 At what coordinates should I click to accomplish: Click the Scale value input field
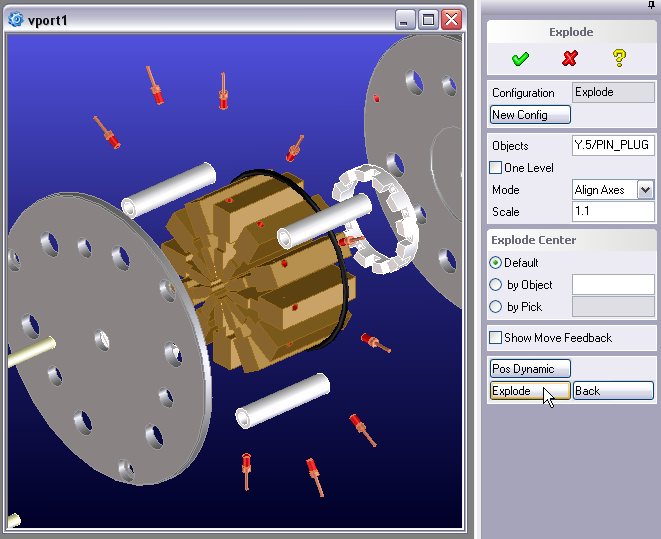tap(612, 212)
